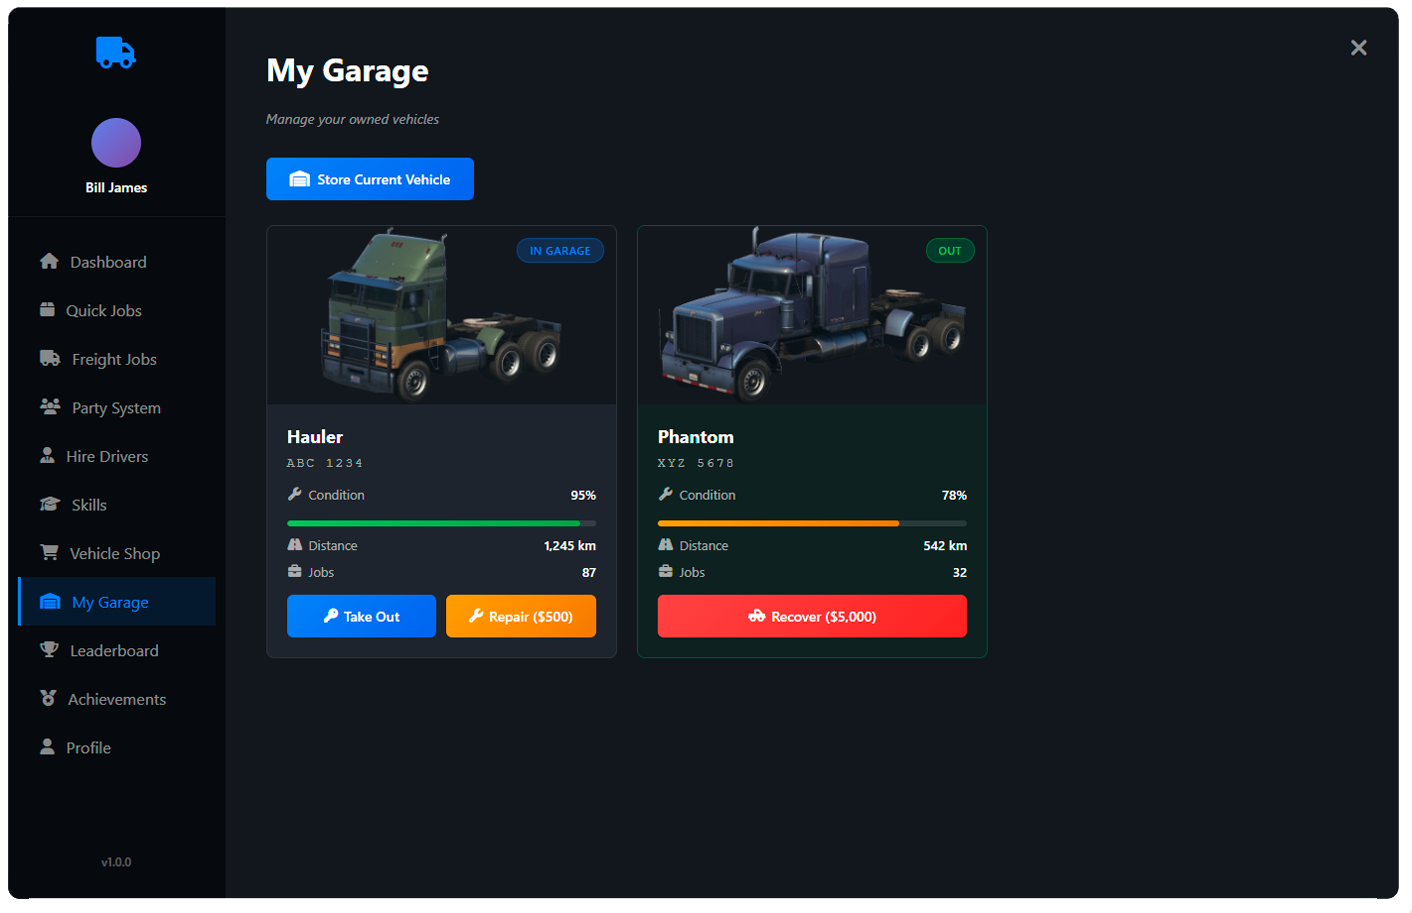Store Current Vehicle button

tap(370, 179)
